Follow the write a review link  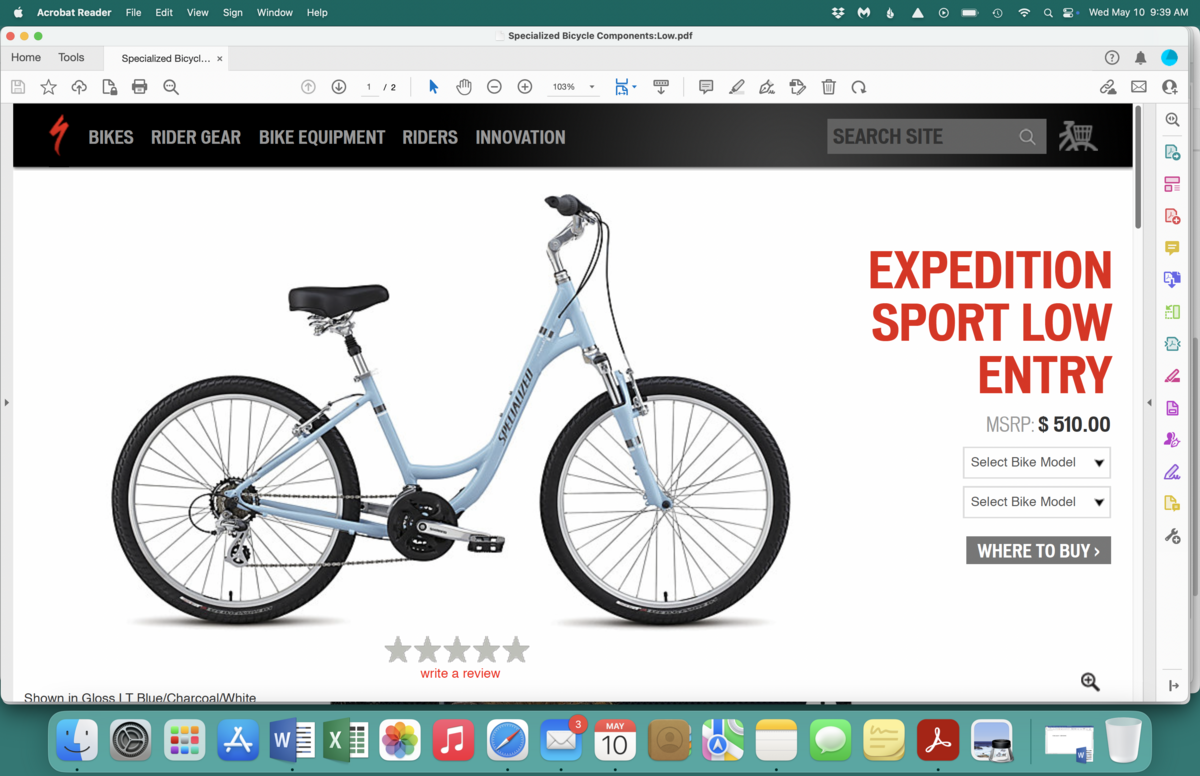[x=459, y=673]
